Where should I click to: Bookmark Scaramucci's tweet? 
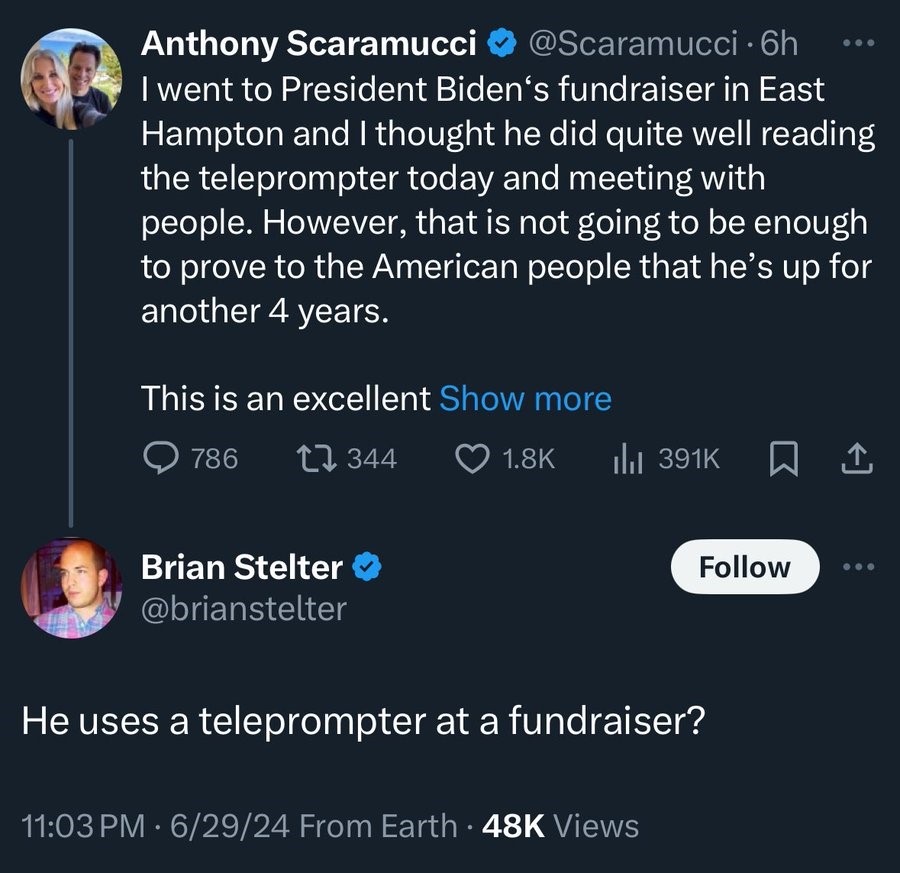[x=786, y=458]
